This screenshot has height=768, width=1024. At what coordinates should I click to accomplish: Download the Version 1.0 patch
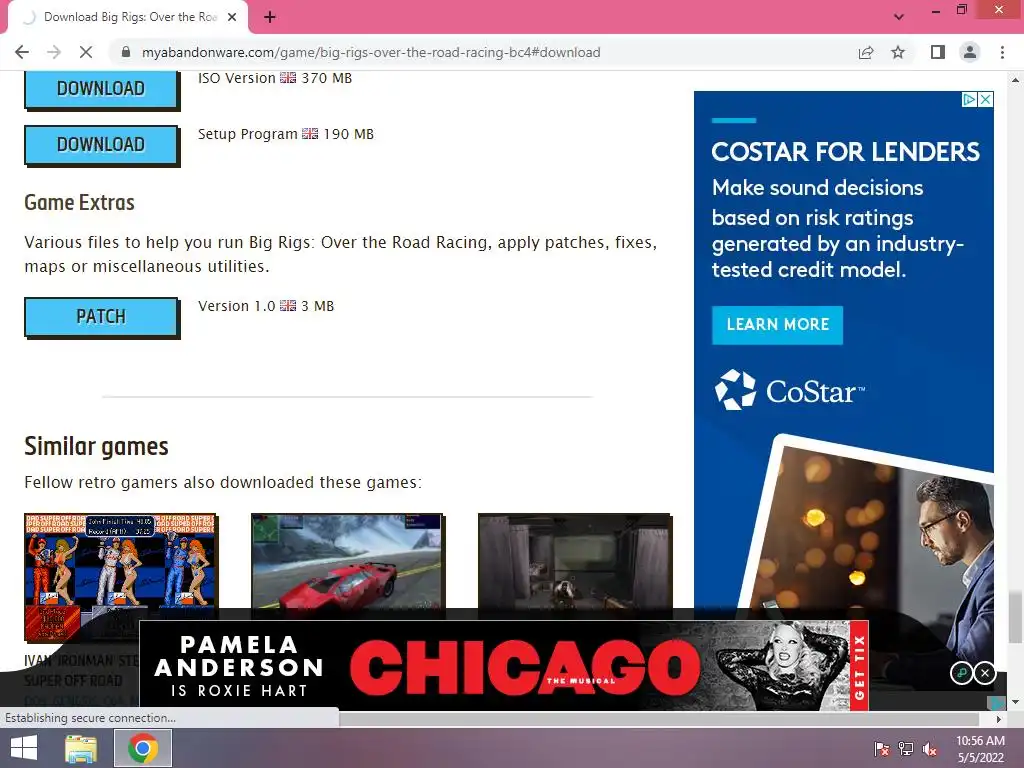(x=101, y=317)
